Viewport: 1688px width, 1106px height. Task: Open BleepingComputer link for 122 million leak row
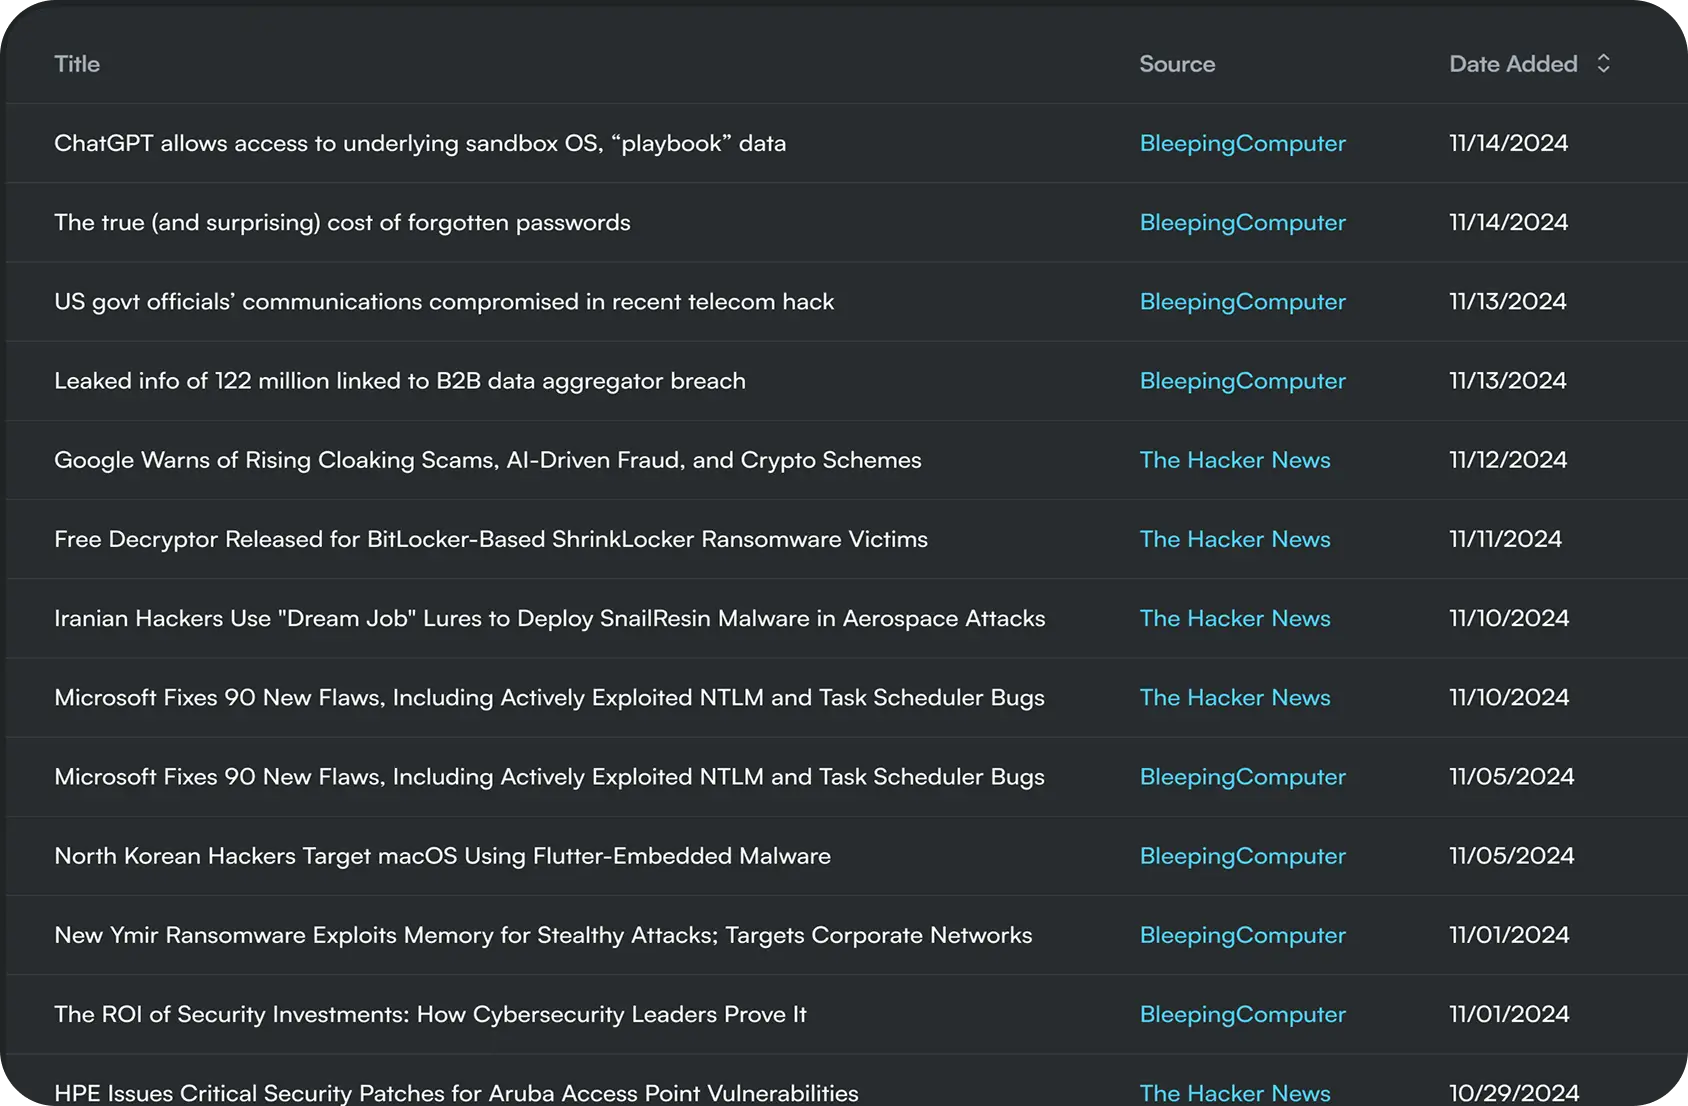click(x=1243, y=380)
